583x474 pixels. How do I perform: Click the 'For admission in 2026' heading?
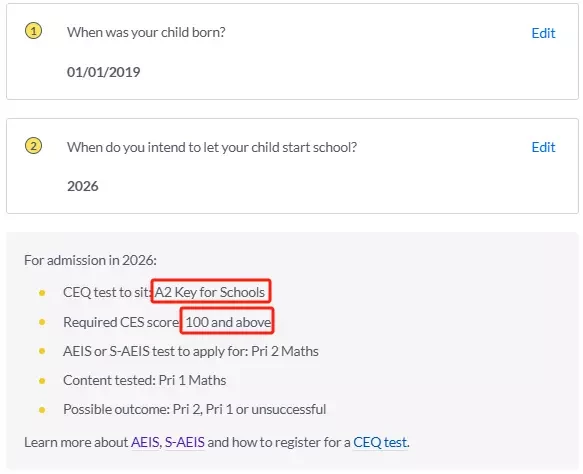point(90,260)
